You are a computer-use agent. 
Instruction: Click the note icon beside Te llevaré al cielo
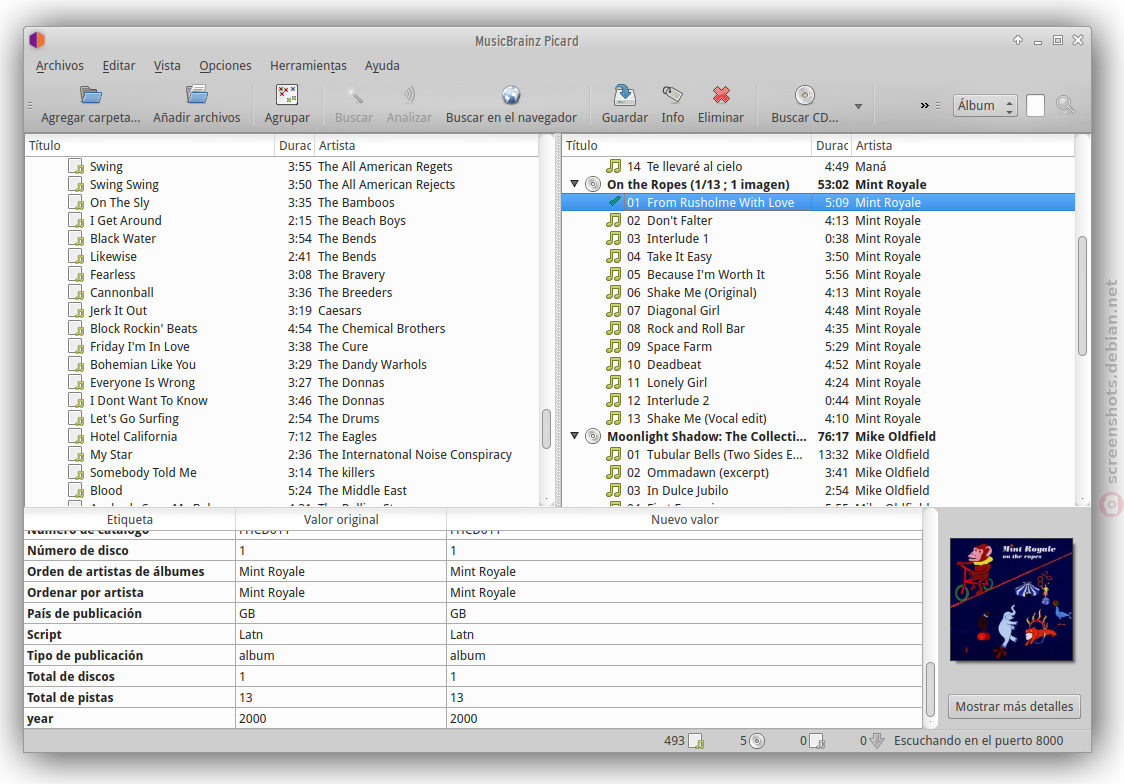pos(614,166)
